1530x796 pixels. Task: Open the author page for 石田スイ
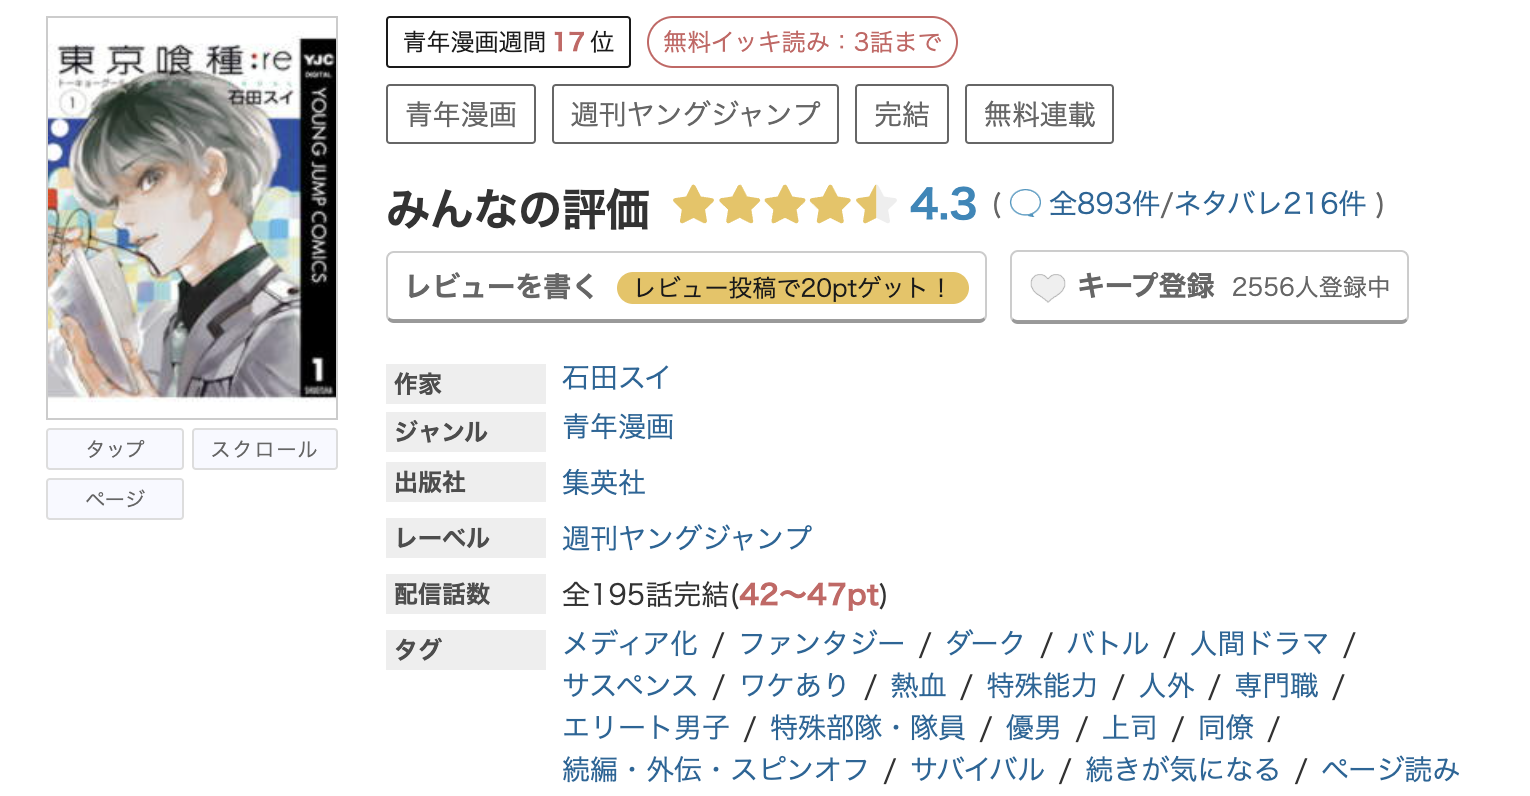[614, 379]
